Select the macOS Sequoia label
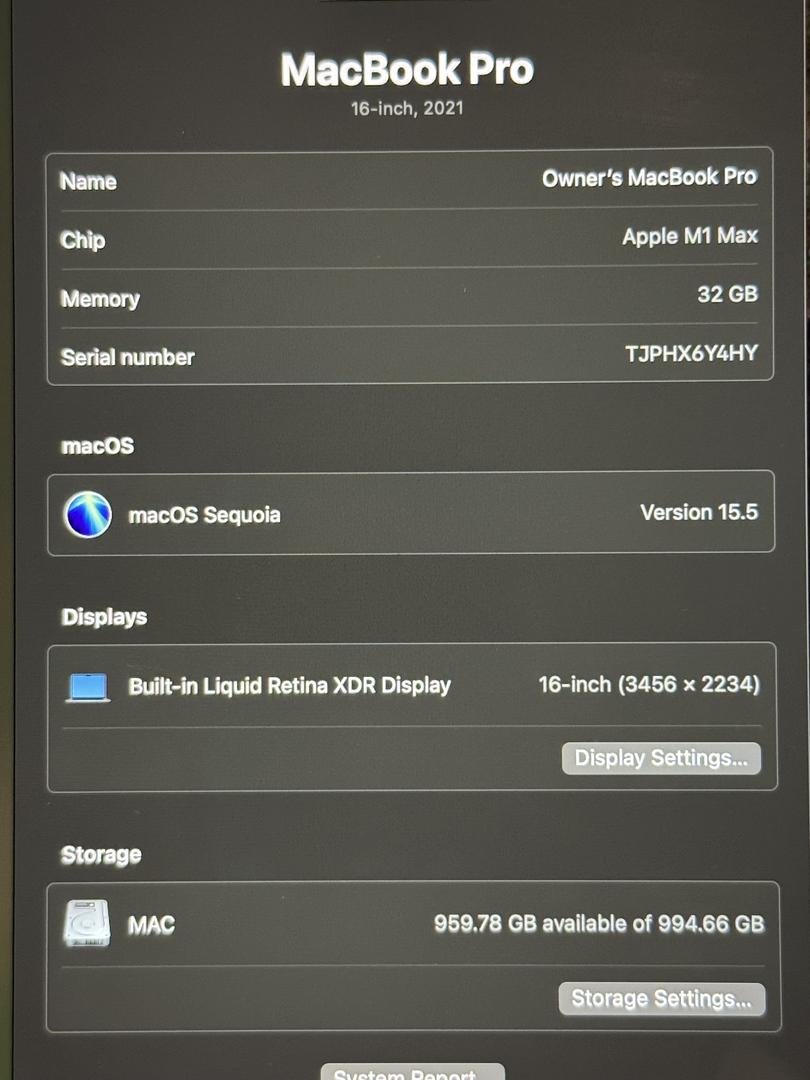The image size is (810, 1080). pos(205,515)
